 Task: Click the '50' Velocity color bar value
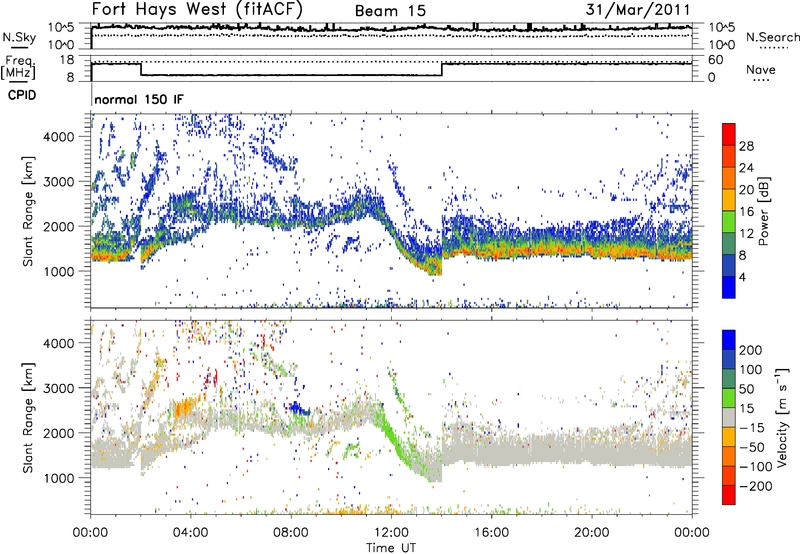pyautogui.click(x=746, y=389)
